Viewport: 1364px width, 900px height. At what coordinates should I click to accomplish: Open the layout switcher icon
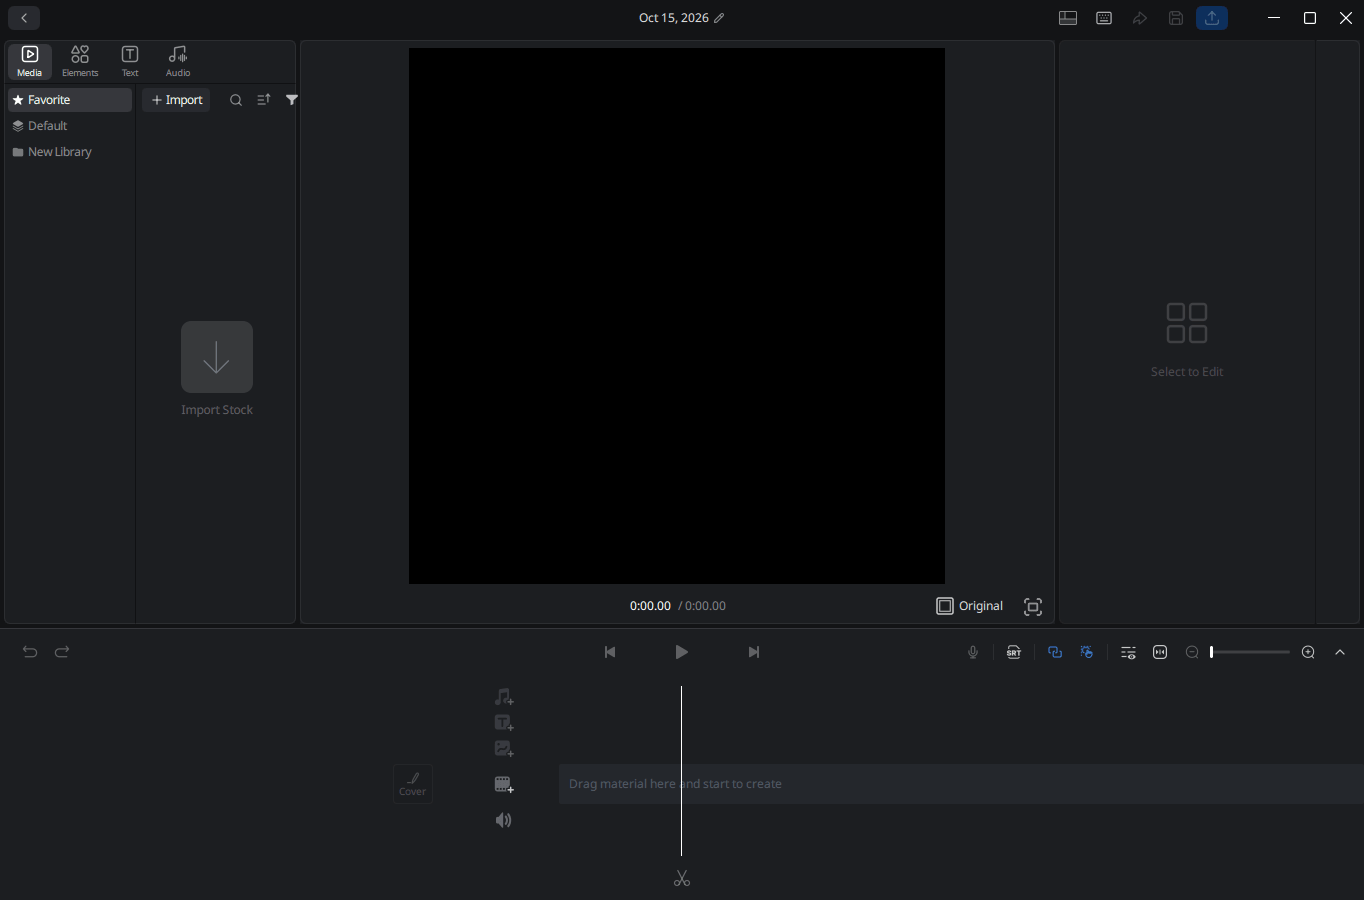(1068, 18)
